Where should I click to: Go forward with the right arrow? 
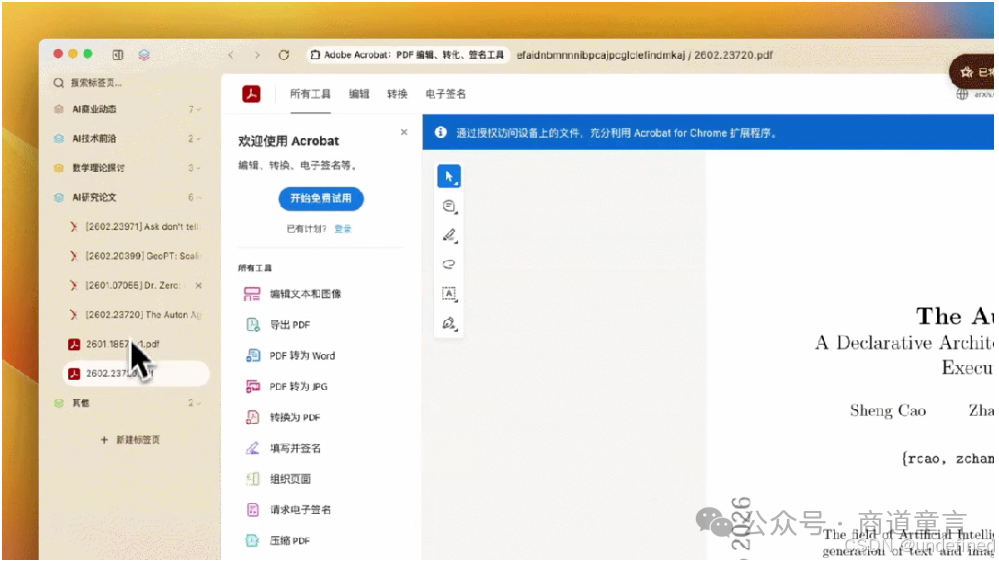[257, 55]
